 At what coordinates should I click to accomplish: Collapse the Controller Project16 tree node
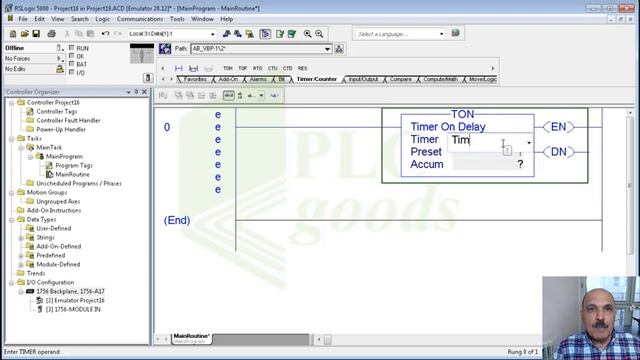coord(12,103)
